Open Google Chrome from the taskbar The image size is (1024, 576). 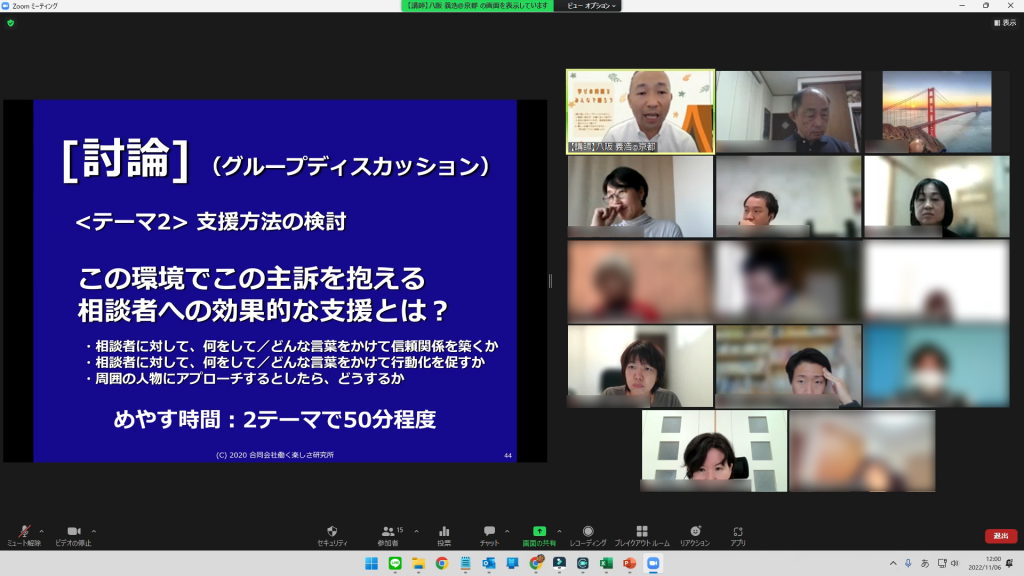441,564
